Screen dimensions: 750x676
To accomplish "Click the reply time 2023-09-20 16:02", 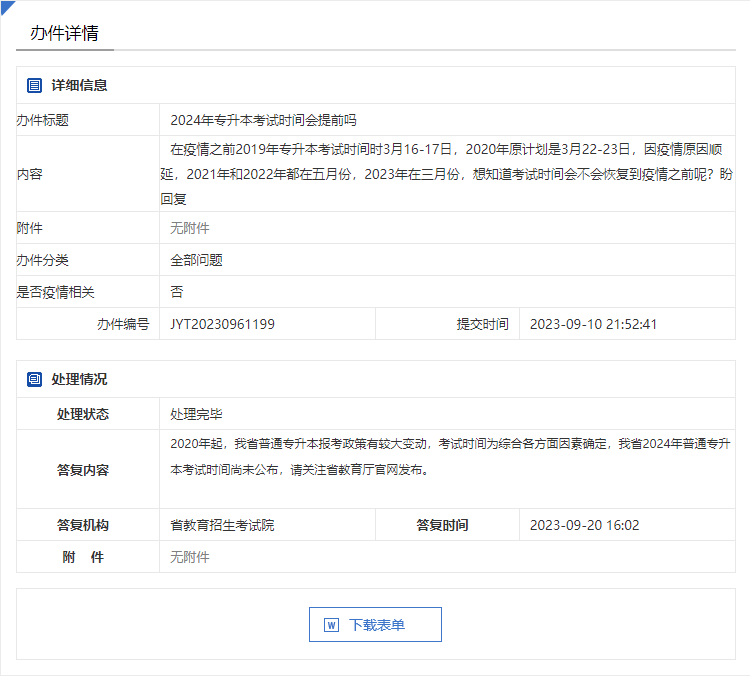I will pyautogui.click(x=584, y=525).
